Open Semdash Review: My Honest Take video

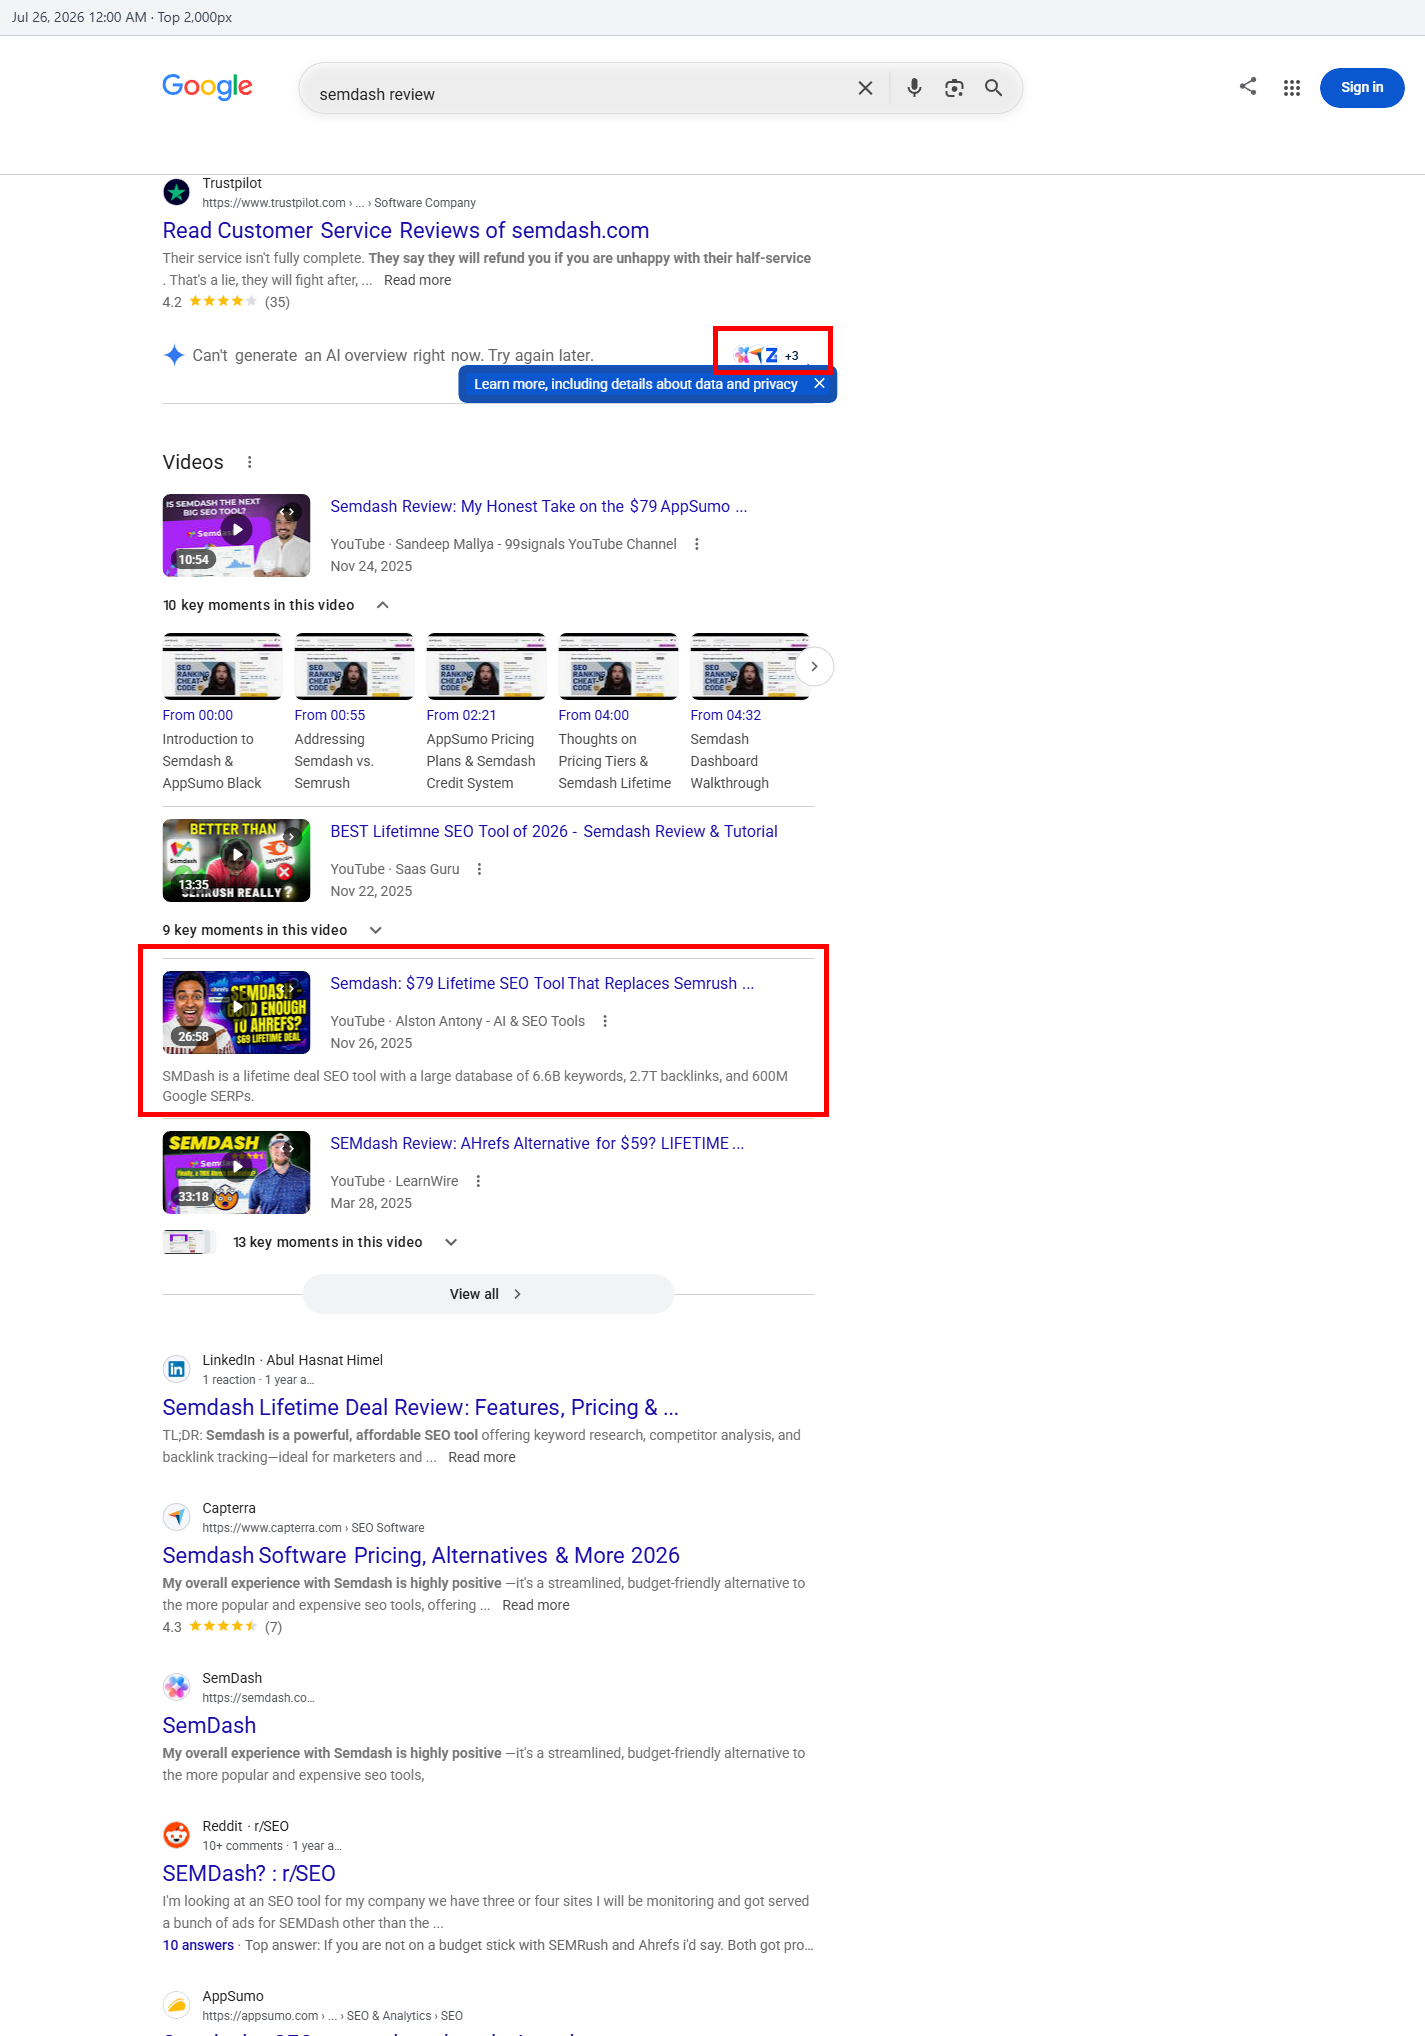[x=539, y=506]
